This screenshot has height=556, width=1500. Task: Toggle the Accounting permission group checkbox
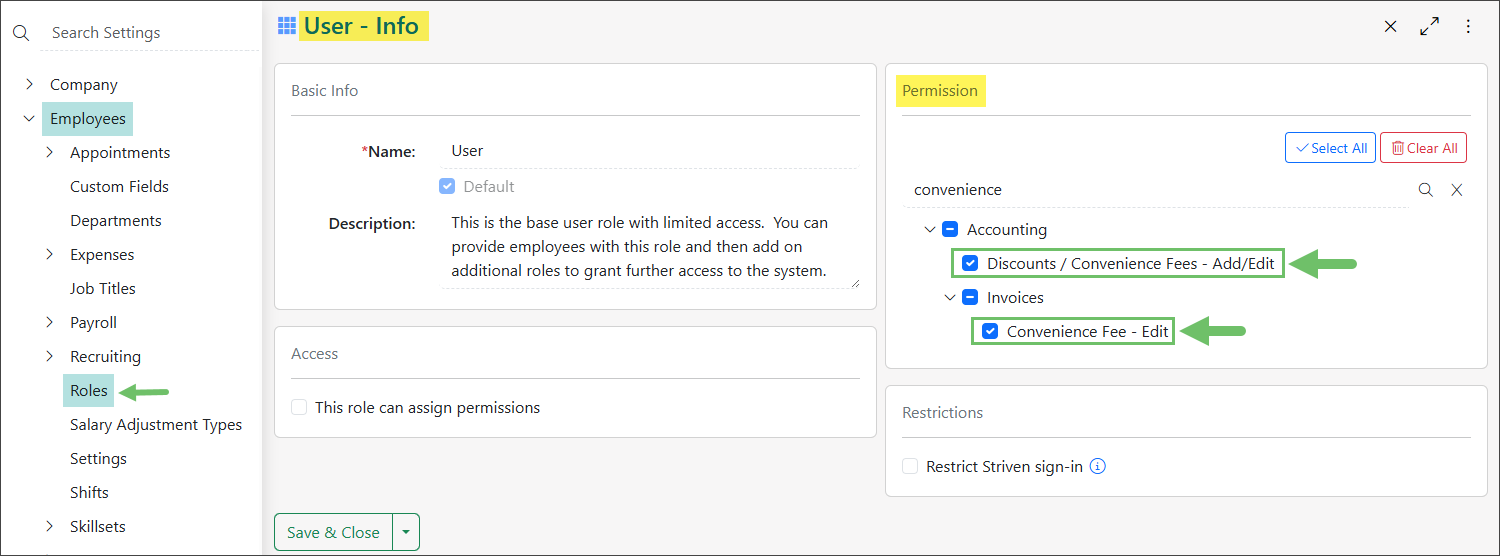(950, 229)
